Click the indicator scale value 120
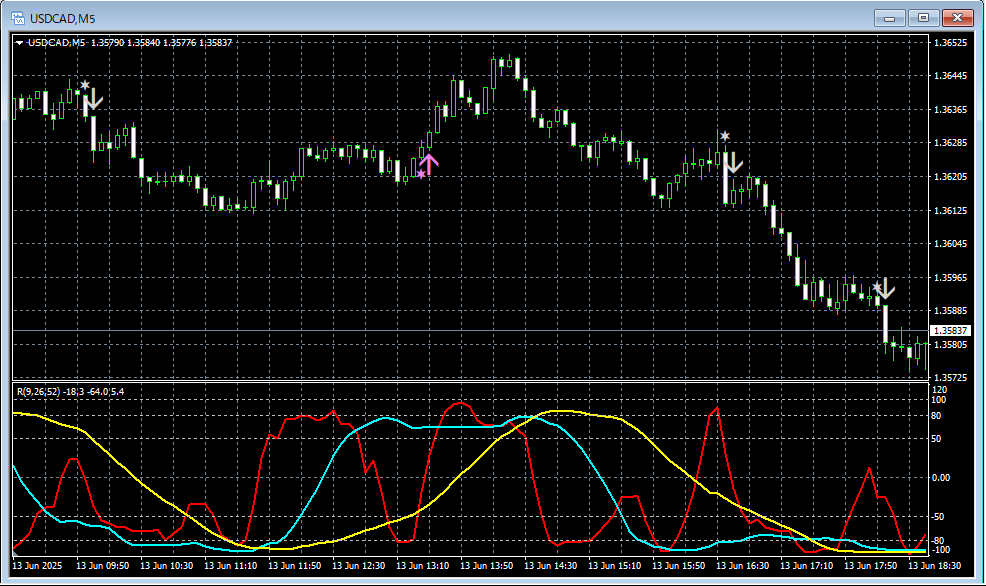986x586 pixels. pos(939,390)
